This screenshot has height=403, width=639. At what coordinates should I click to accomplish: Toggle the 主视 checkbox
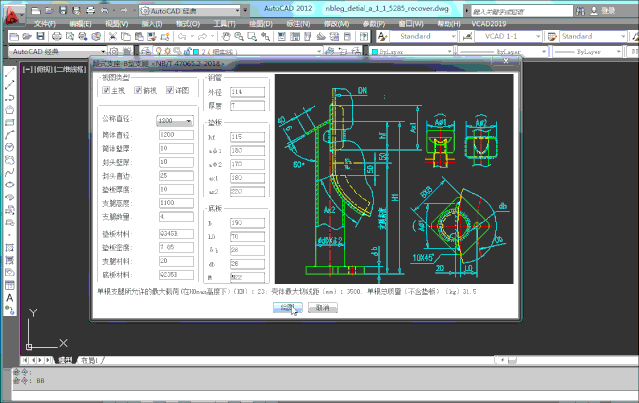pyautogui.click(x=107, y=91)
